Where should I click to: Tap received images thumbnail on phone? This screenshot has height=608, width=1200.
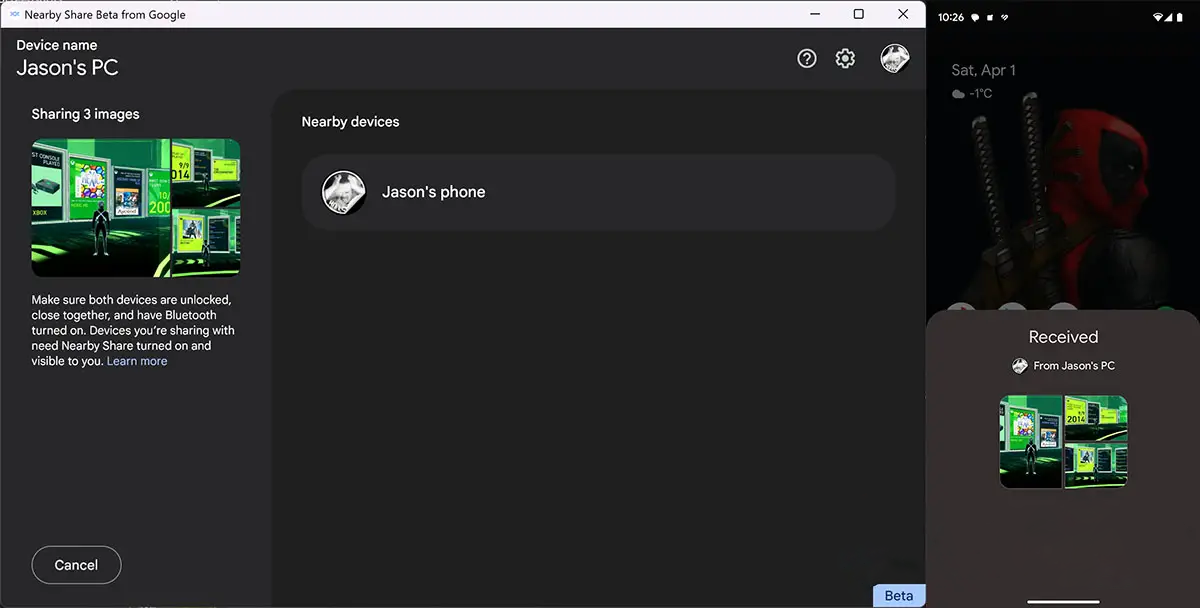coord(1064,442)
